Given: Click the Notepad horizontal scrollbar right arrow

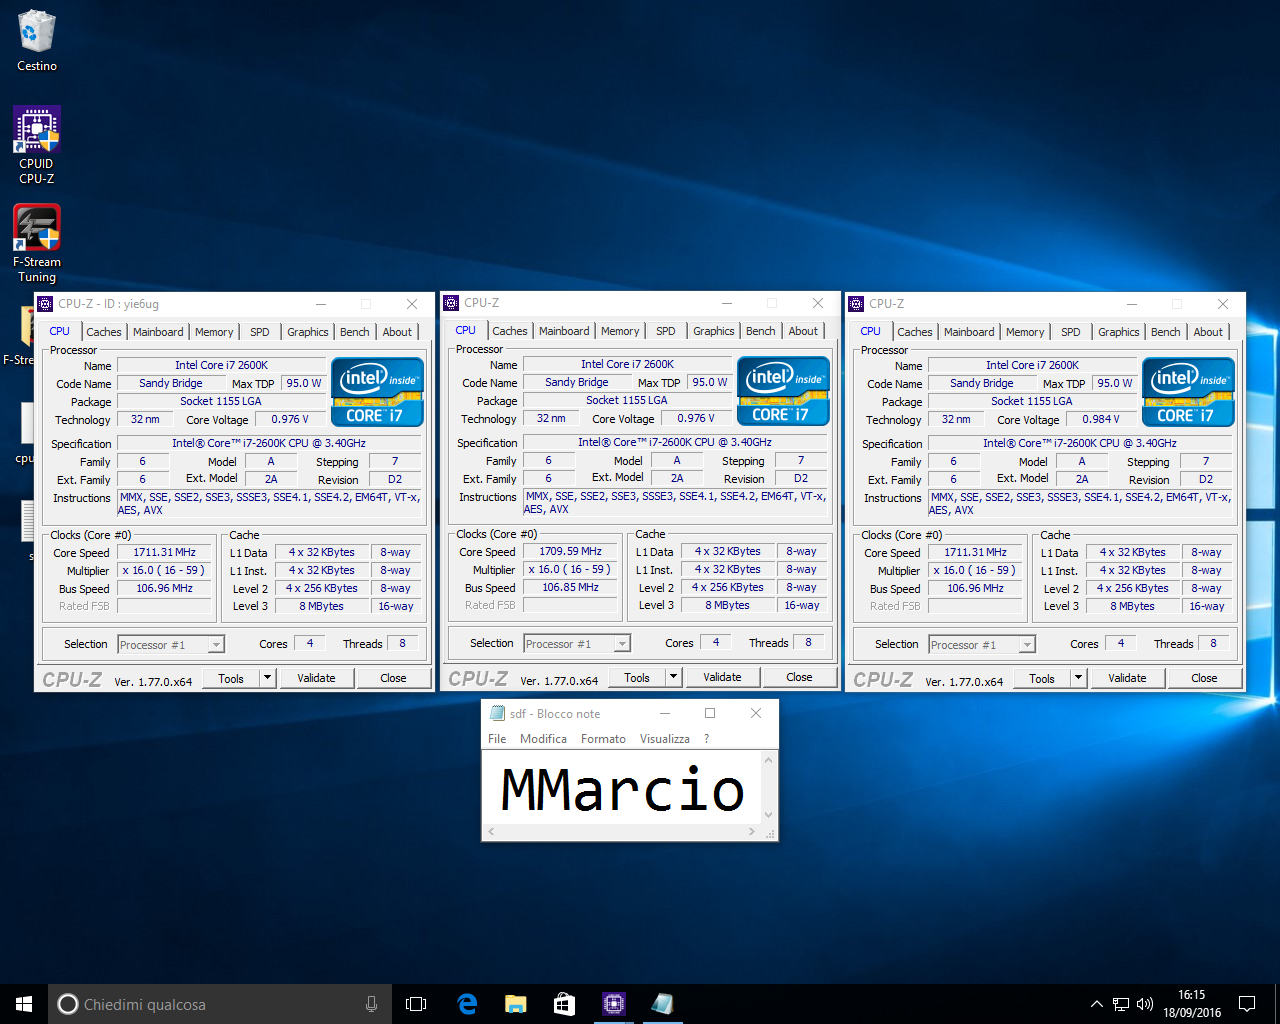Looking at the screenshot, I should [752, 831].
